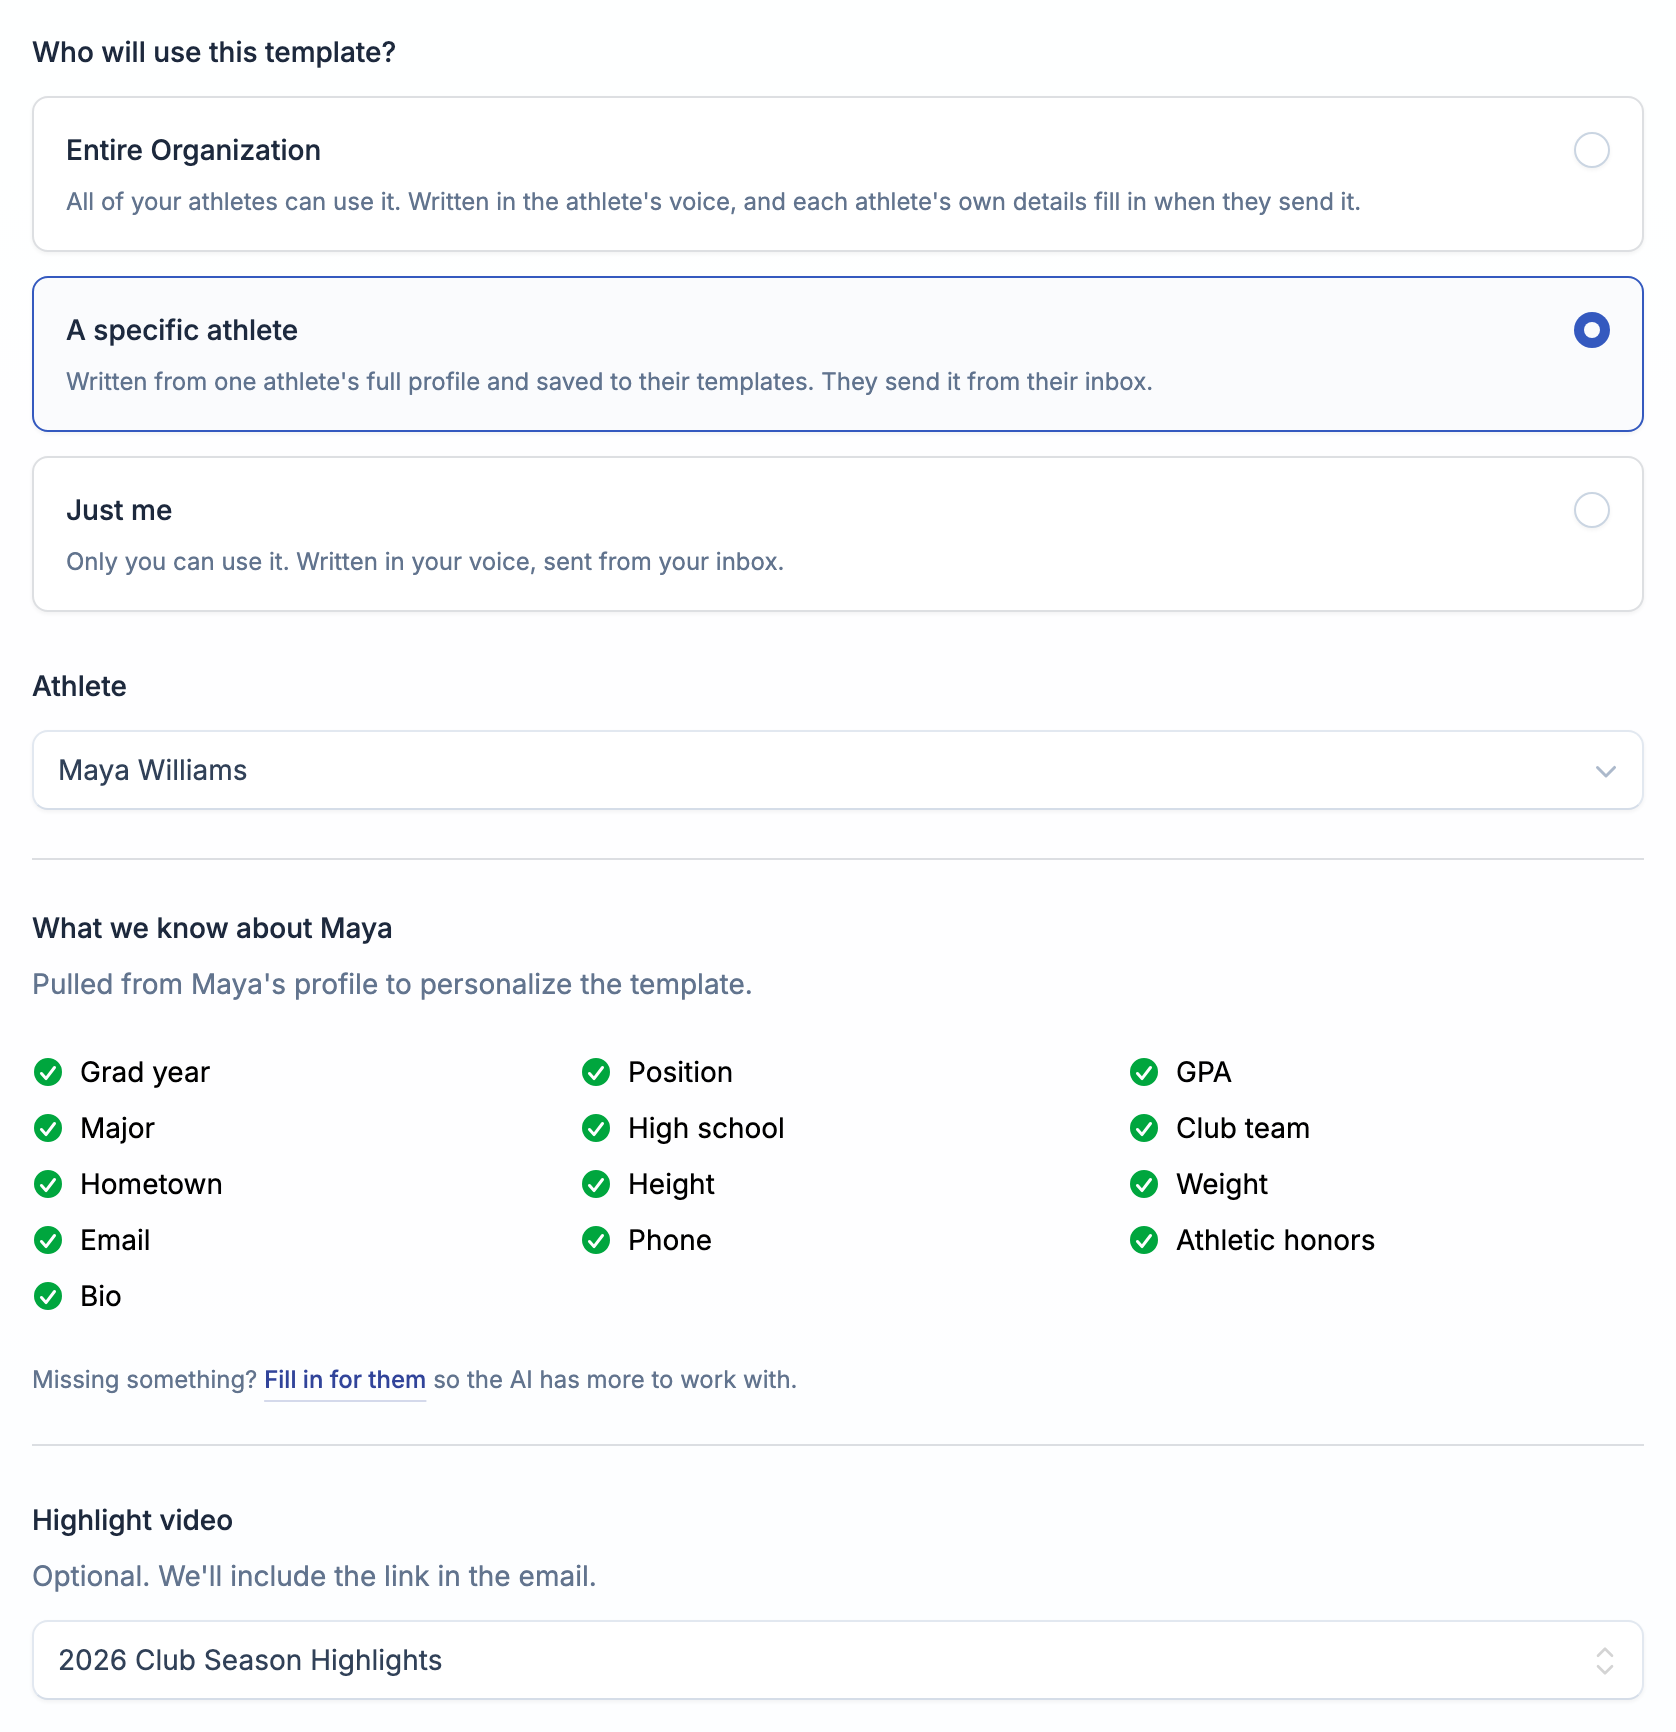
Task: Click the green check icon beside Weight
Action: point(1144,1184)
